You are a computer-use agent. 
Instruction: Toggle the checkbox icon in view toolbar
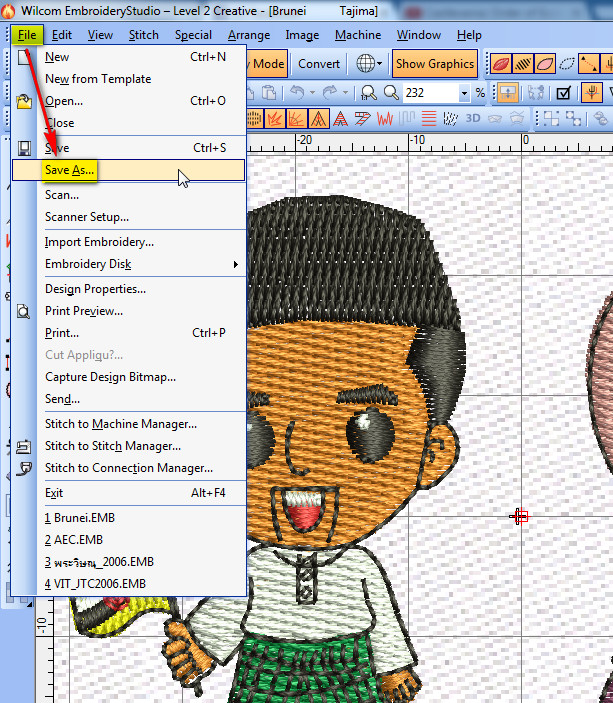pos(563,93)
